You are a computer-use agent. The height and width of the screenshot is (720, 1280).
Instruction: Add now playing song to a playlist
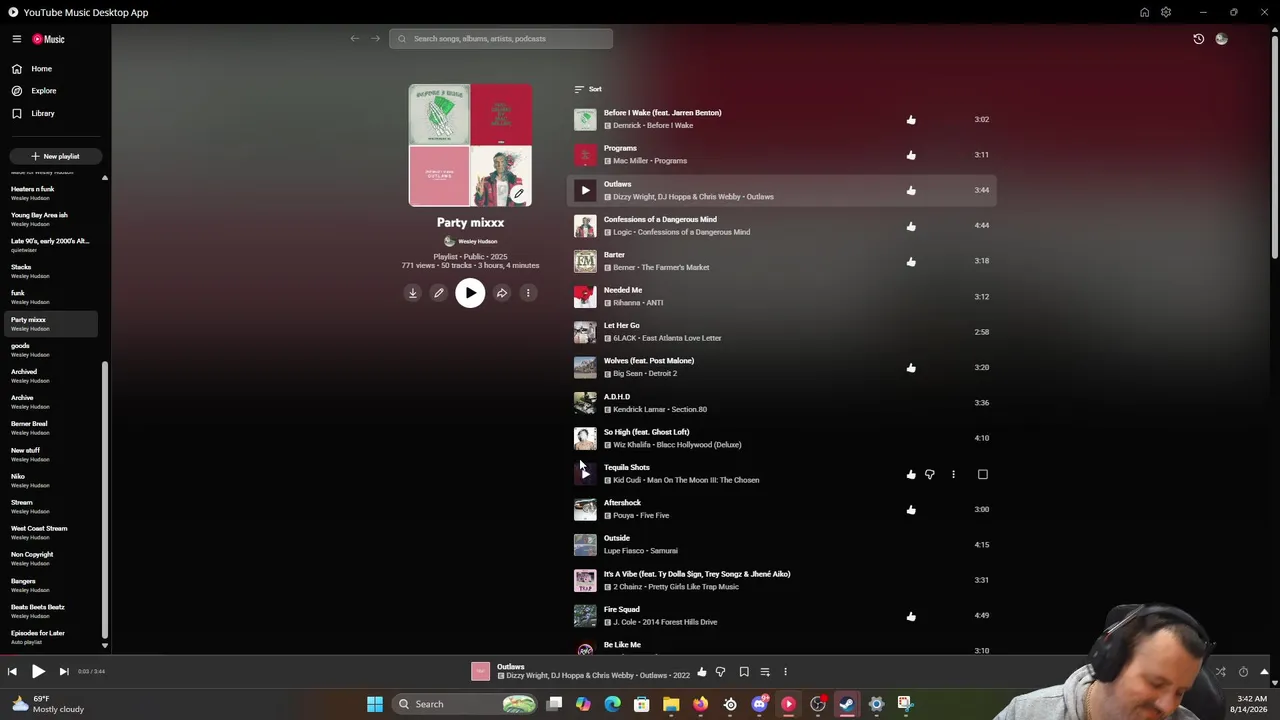pyautogui.click(x=765, y=672)
